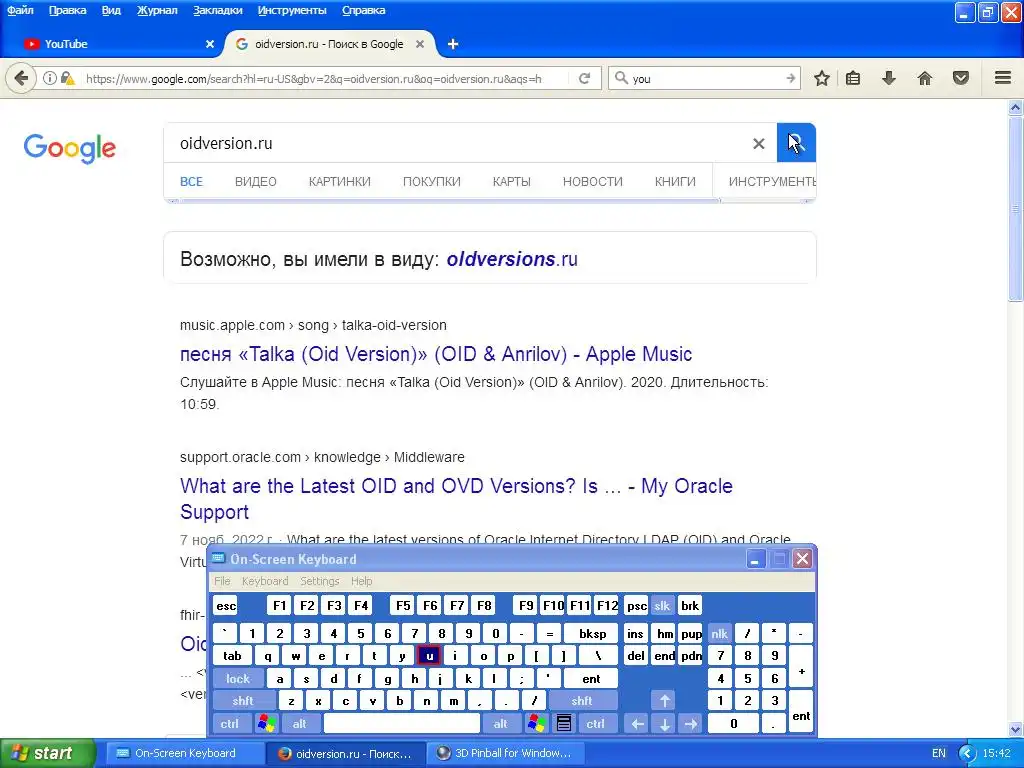Open the ИНСТРУМЕНТЫ search tools
Viewport: 1024px width, 768px height.
[772, 182]
